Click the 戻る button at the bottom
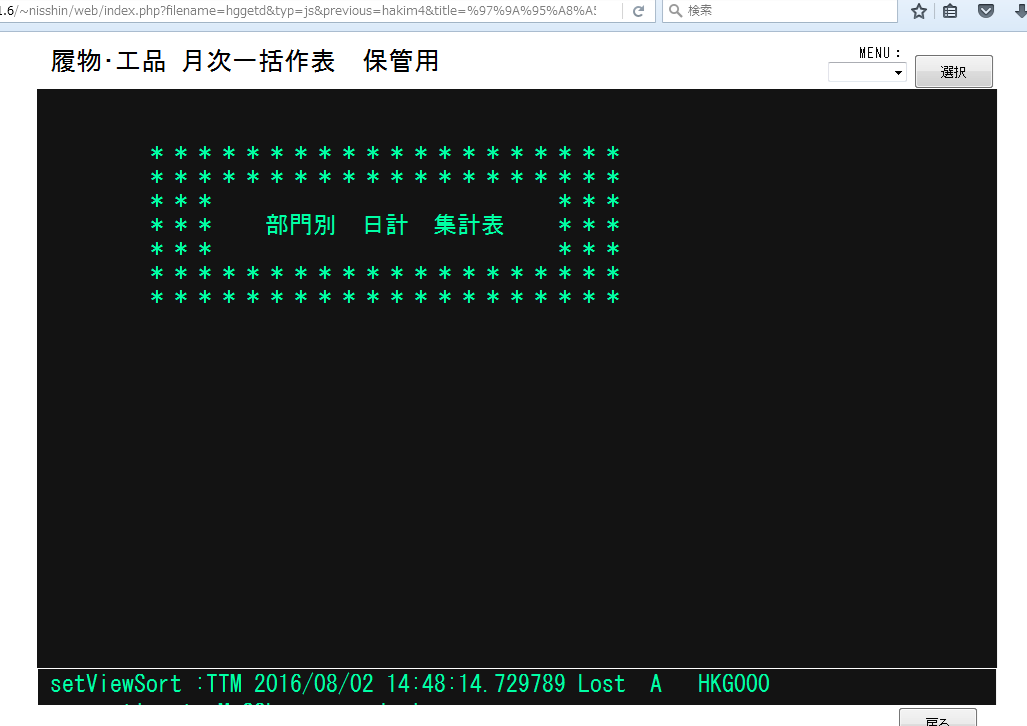 click(x=937, y=718)
